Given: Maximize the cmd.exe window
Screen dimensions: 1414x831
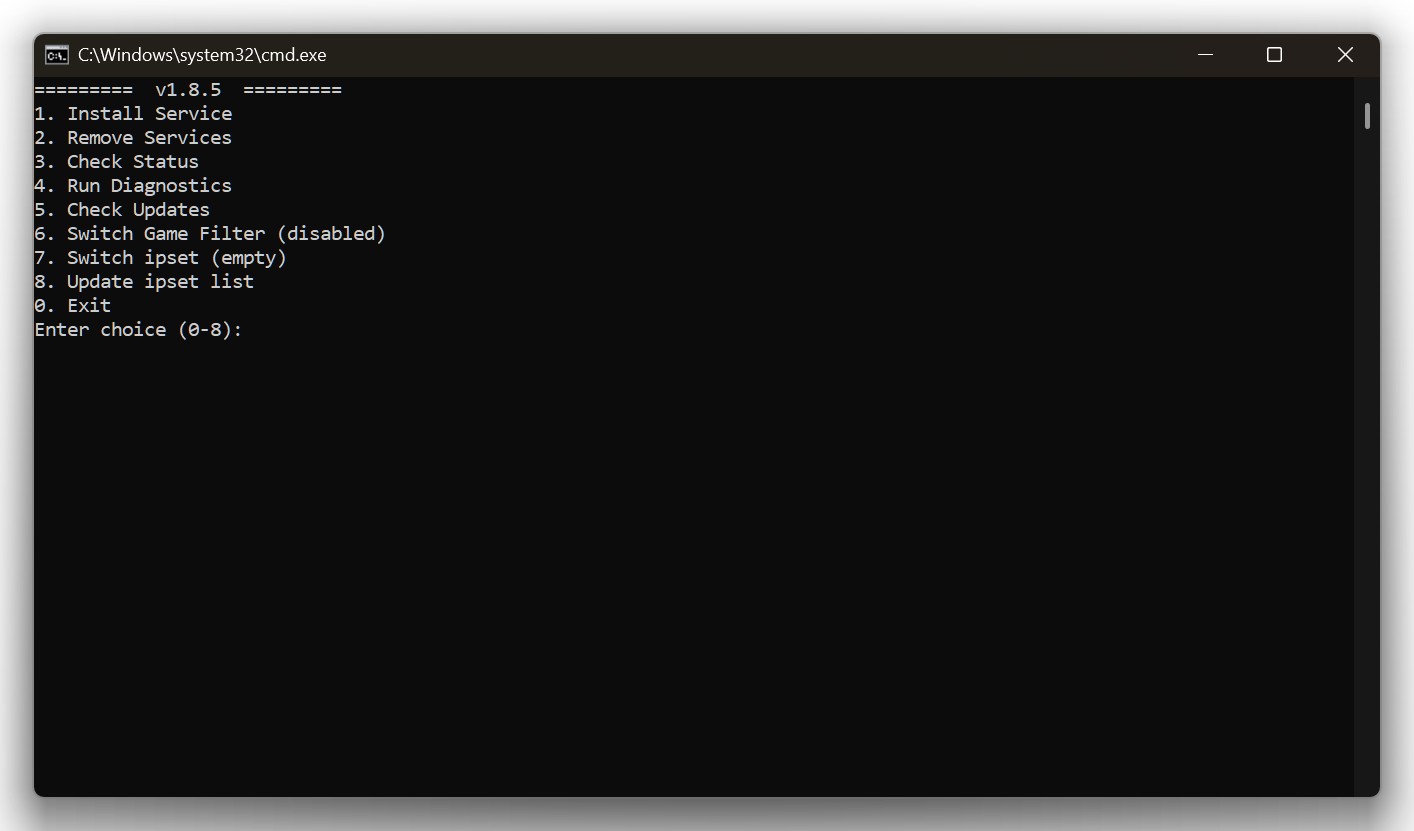Looking at the screenshot, I should click(1274, 55).
